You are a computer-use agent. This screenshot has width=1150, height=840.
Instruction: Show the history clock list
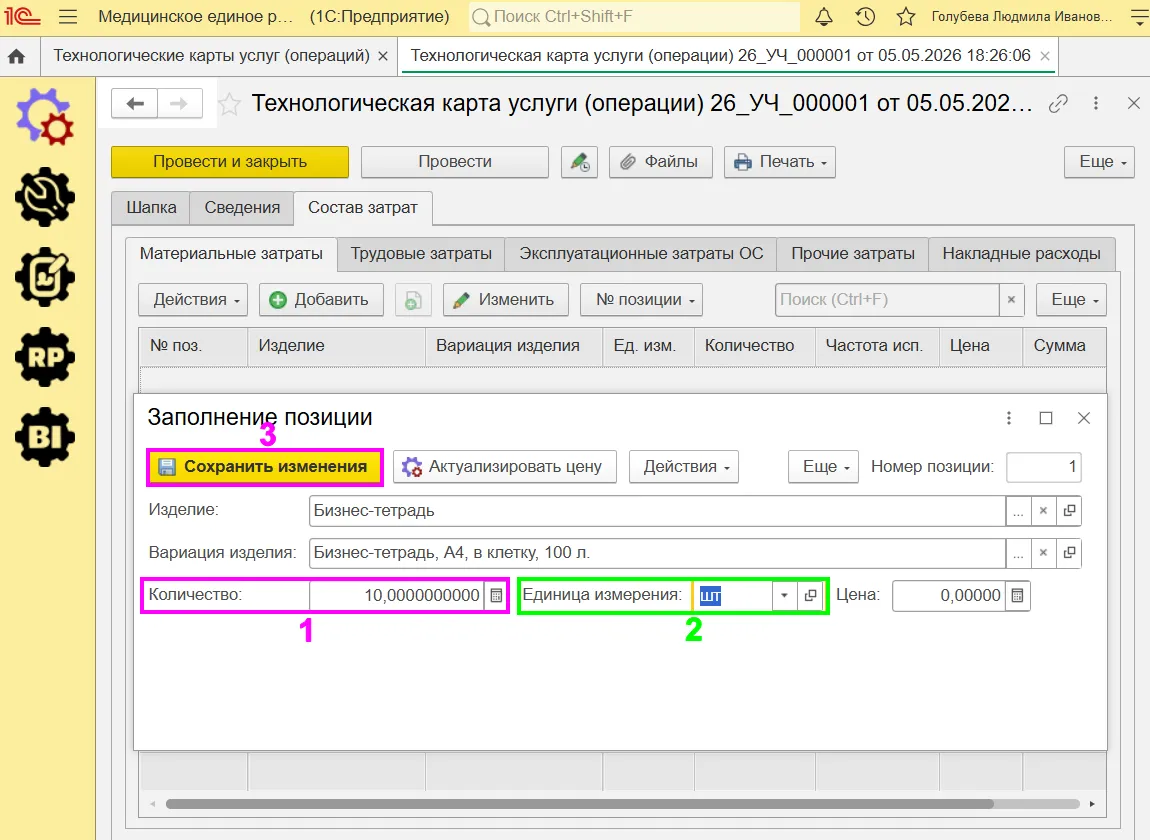865,16
